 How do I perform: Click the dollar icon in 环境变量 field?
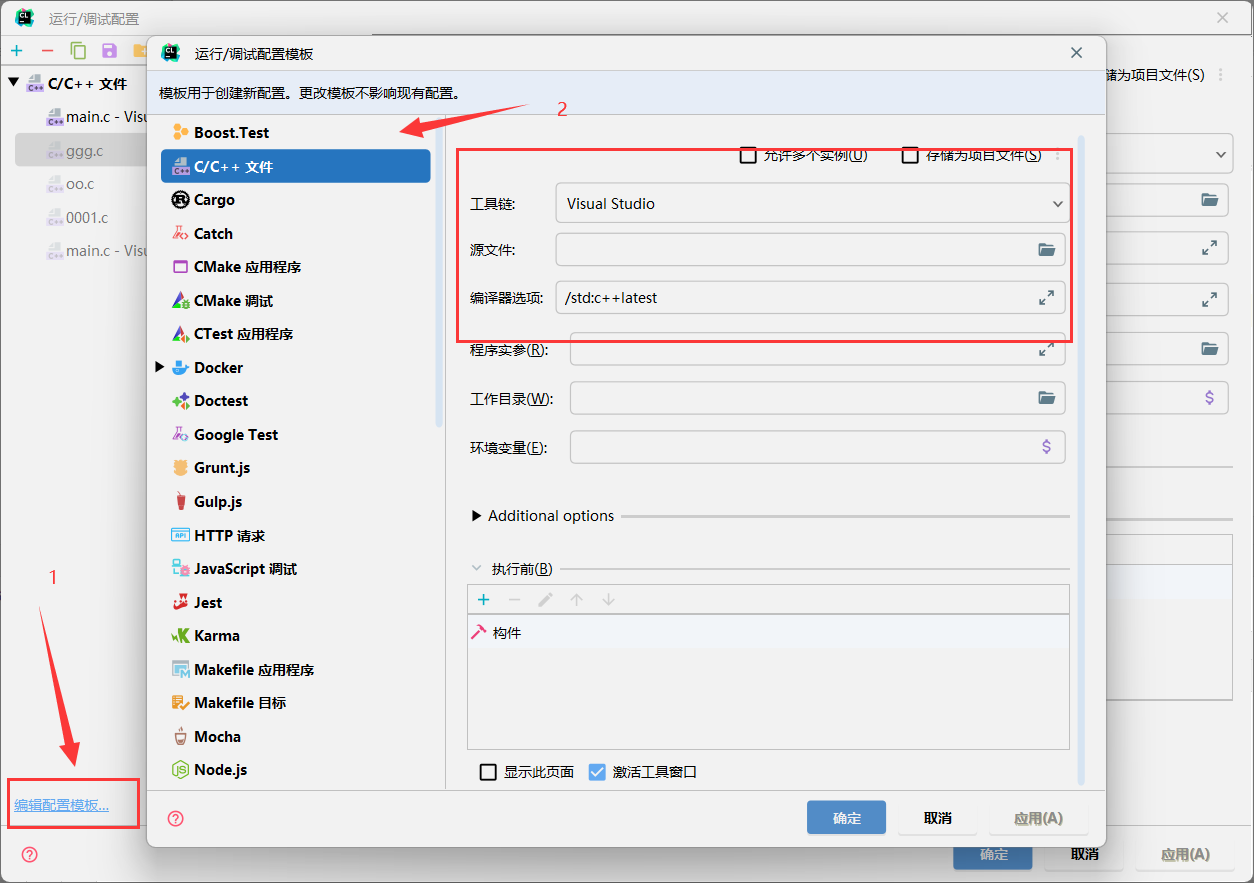click(x=1046, y=447)
